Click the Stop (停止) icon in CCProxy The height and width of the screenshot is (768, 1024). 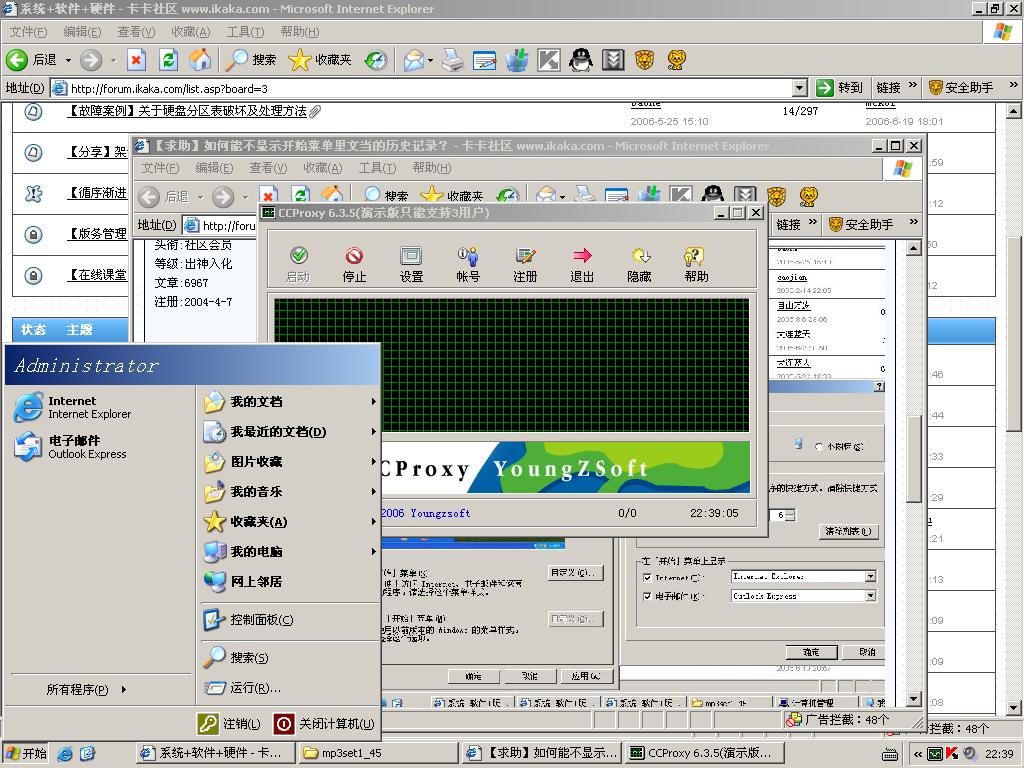[354, 264]
